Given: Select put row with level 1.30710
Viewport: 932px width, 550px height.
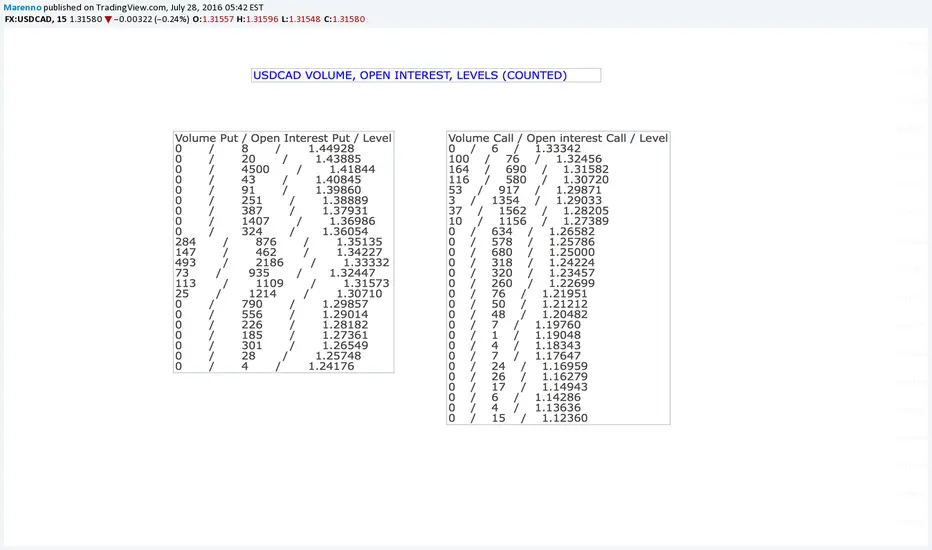Looking at the screenshot, I should 279,294.
